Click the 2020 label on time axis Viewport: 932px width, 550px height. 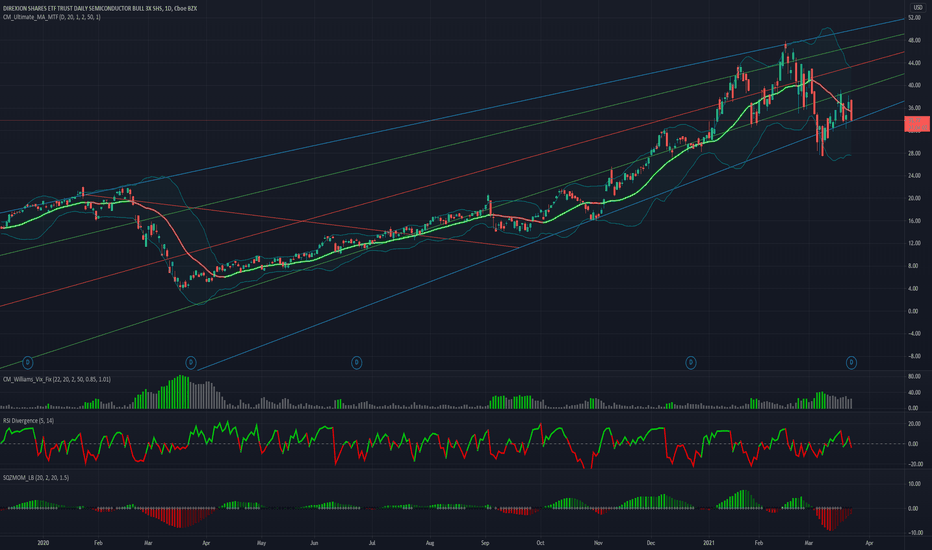(x=43, y=543)
